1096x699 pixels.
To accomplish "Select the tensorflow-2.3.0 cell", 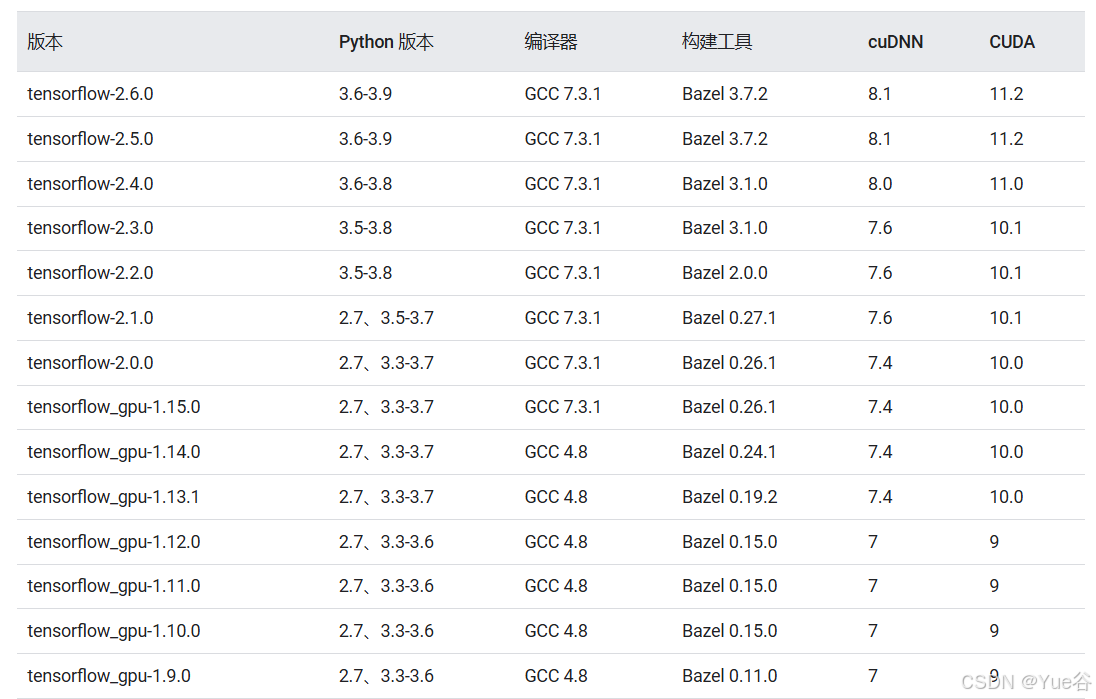I will coord(90,228).
